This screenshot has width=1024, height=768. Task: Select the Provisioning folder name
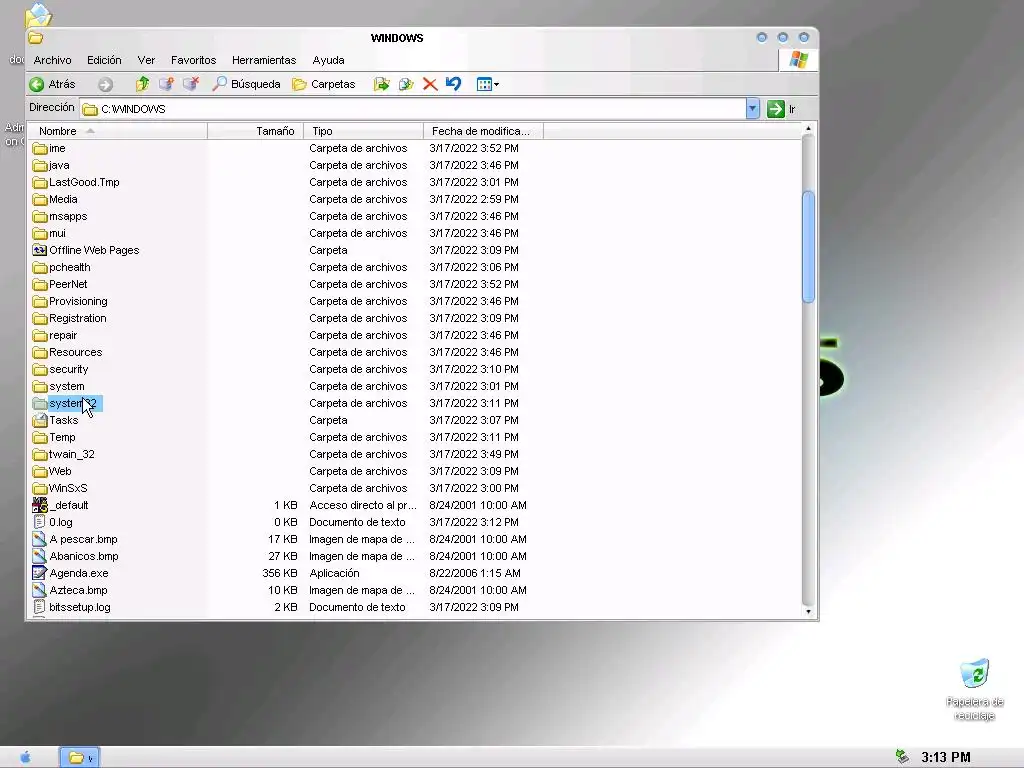tap(78, 301)
